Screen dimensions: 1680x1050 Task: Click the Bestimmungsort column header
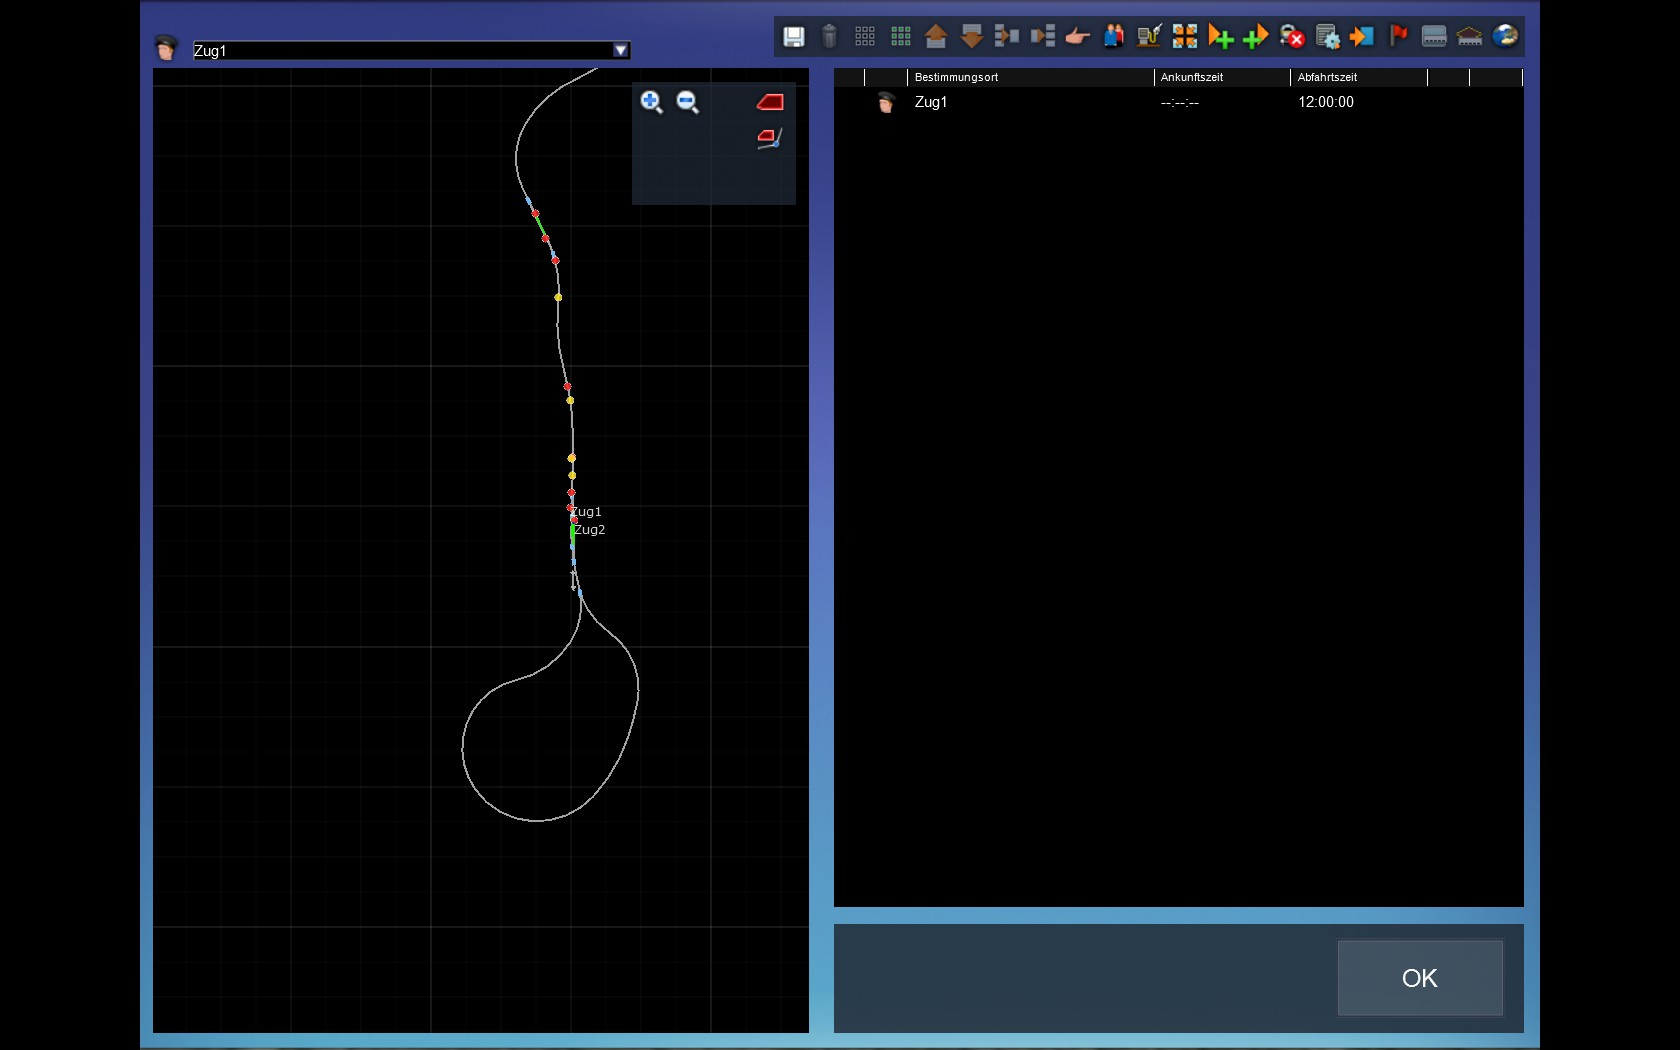[x=1030, y=77]
